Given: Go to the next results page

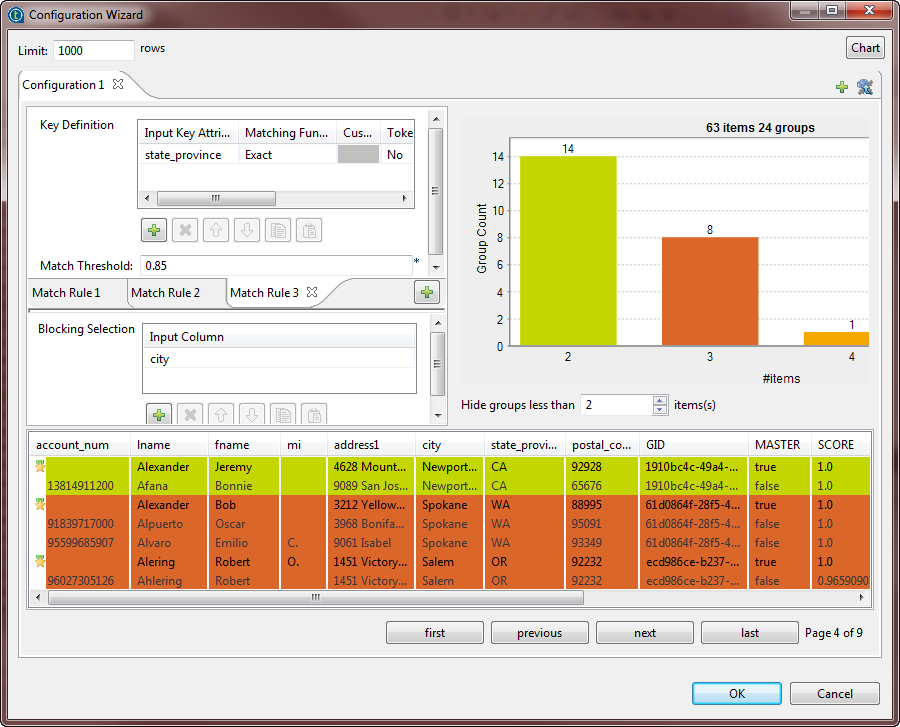Looking at the screenshot, I should tap(645, 633).
